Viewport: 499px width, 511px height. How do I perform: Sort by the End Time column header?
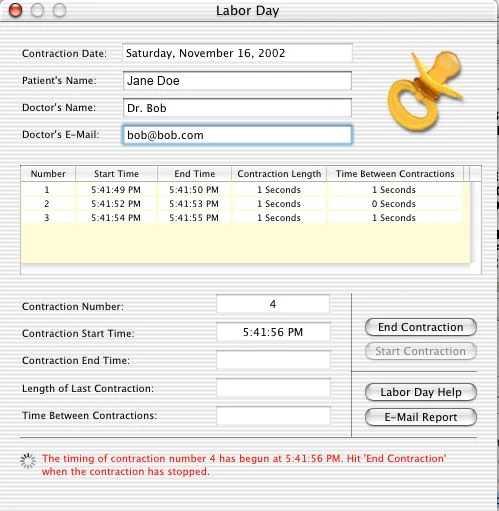[x=194, y=174]
